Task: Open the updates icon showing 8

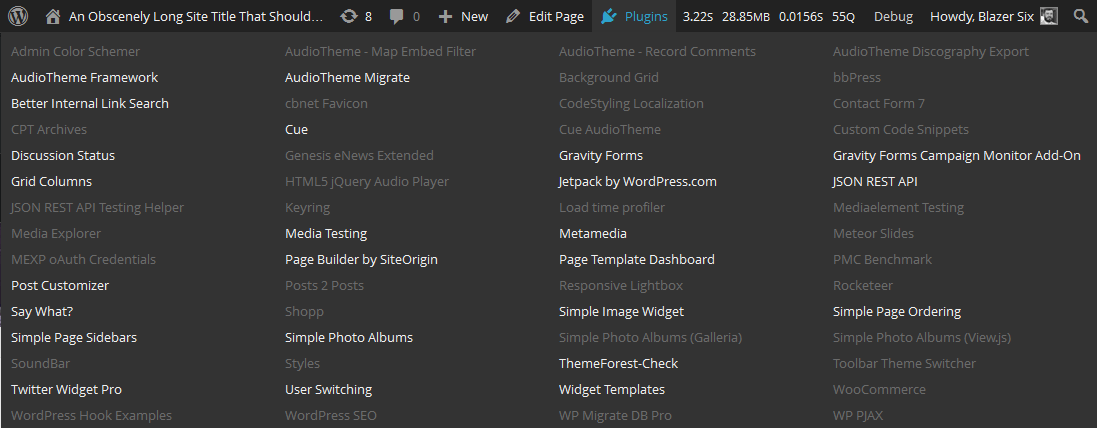Action: (x=348, y=16)
